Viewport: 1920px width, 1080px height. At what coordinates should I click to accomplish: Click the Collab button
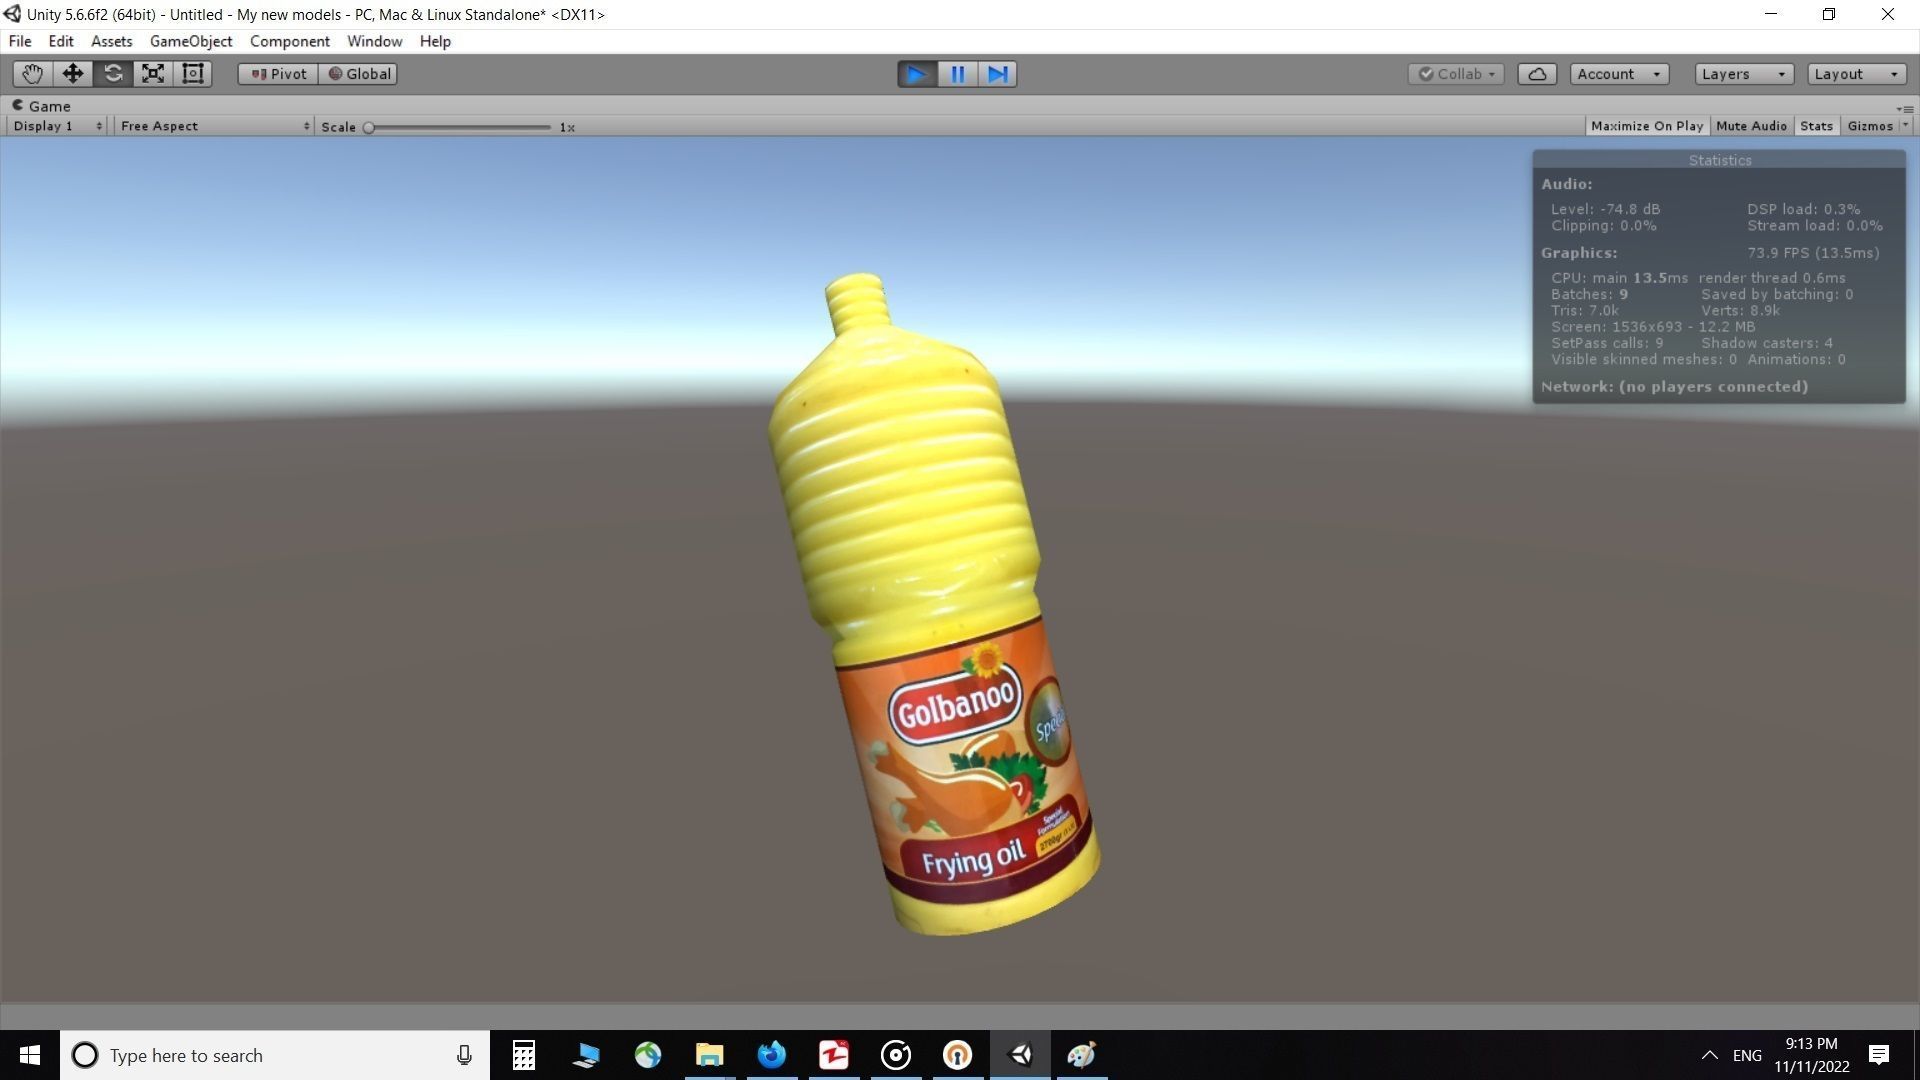pos(1456,73)
